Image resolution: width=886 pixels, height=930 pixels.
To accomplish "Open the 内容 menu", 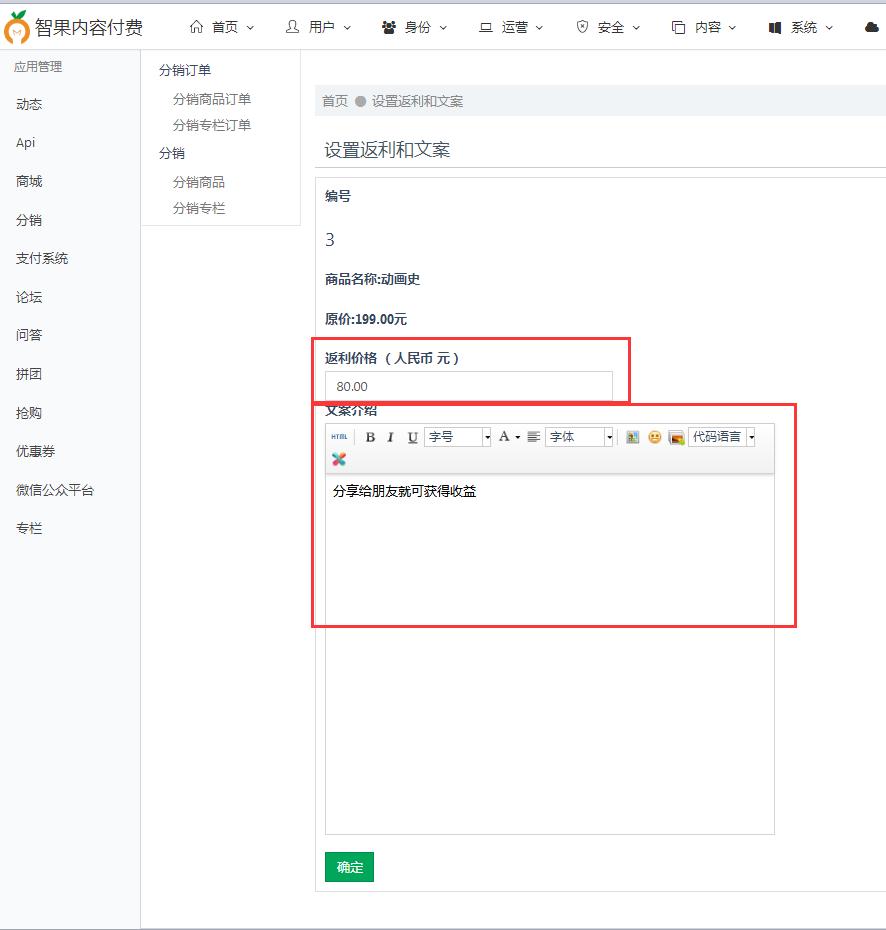I will pos(707,27).
